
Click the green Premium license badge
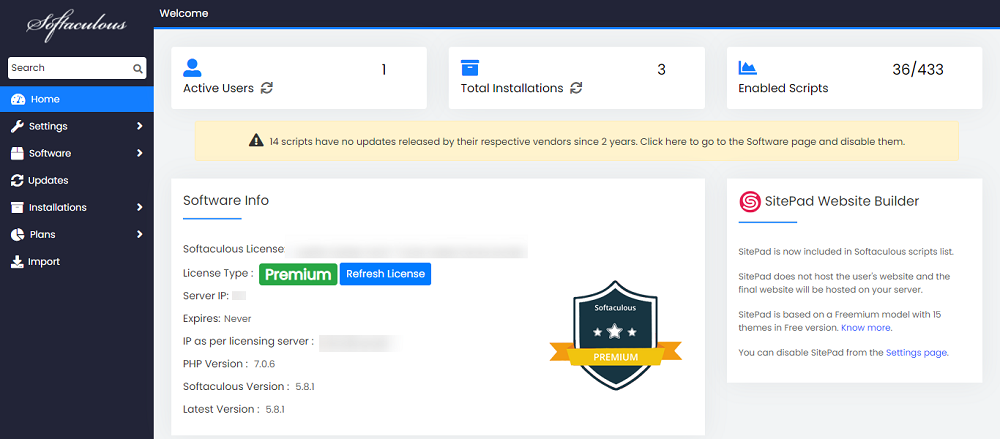coord(298,274)
